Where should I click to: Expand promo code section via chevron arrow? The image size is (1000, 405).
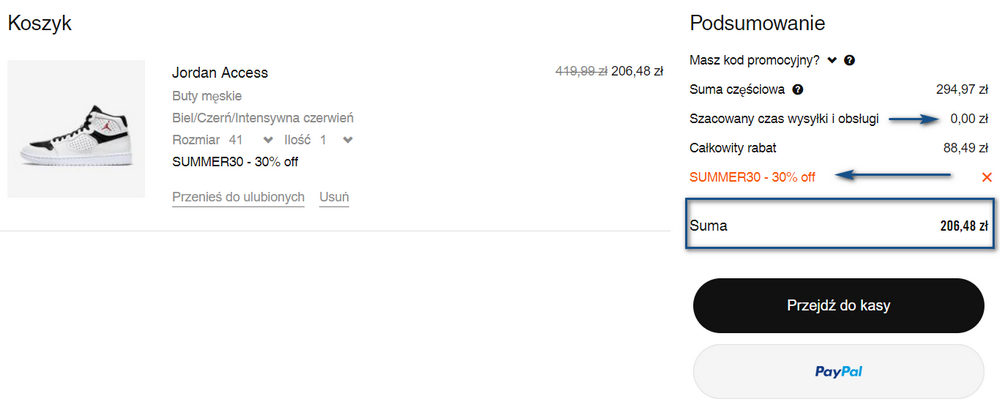click(x=831, y=61)
